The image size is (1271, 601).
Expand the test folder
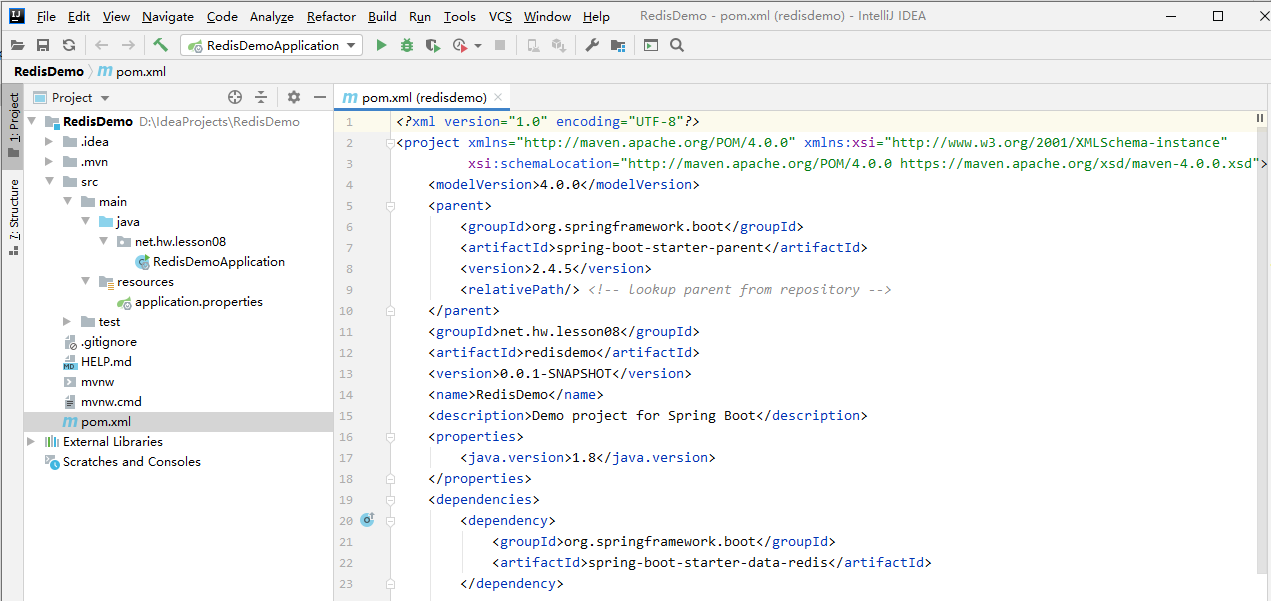point(68,321)
